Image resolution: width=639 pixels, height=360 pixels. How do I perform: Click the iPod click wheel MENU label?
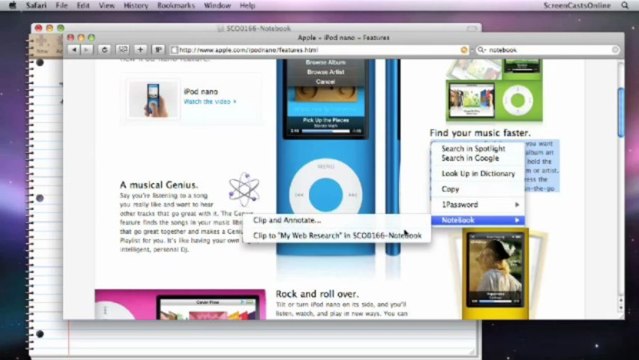326,167
